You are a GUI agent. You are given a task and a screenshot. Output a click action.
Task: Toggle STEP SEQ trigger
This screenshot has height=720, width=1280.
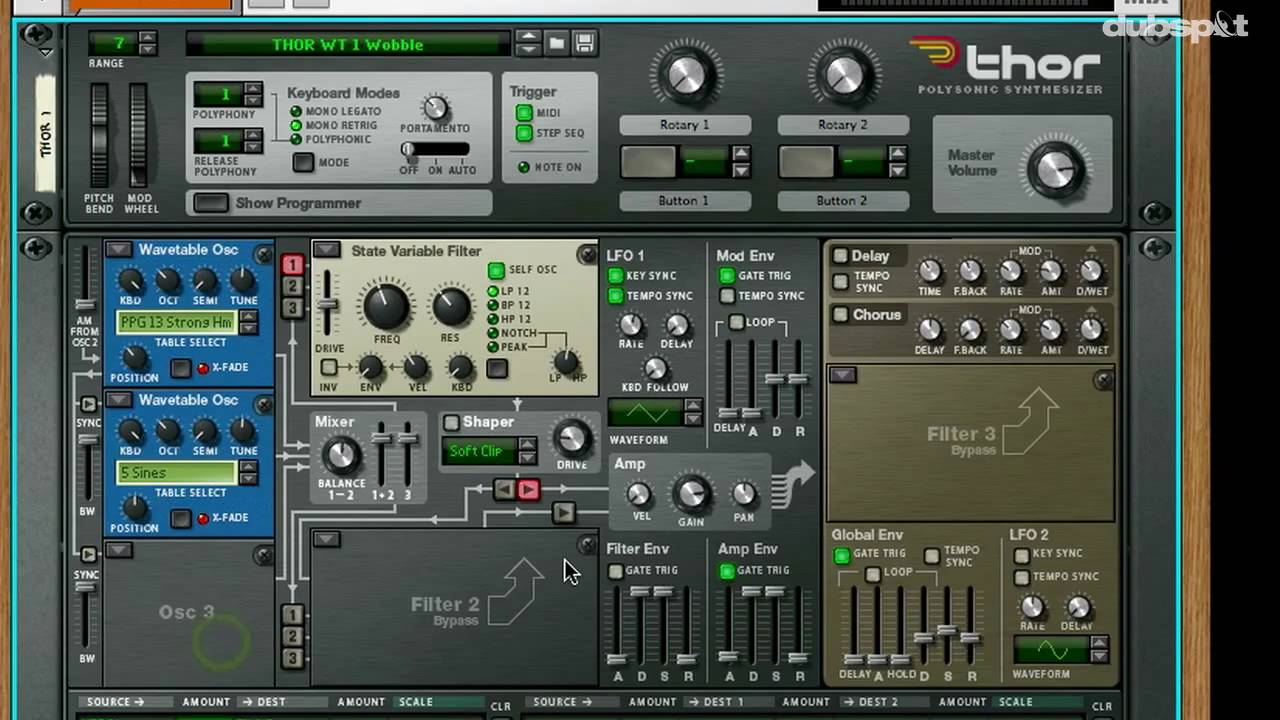pyautogui.click(x=524, y=133)
